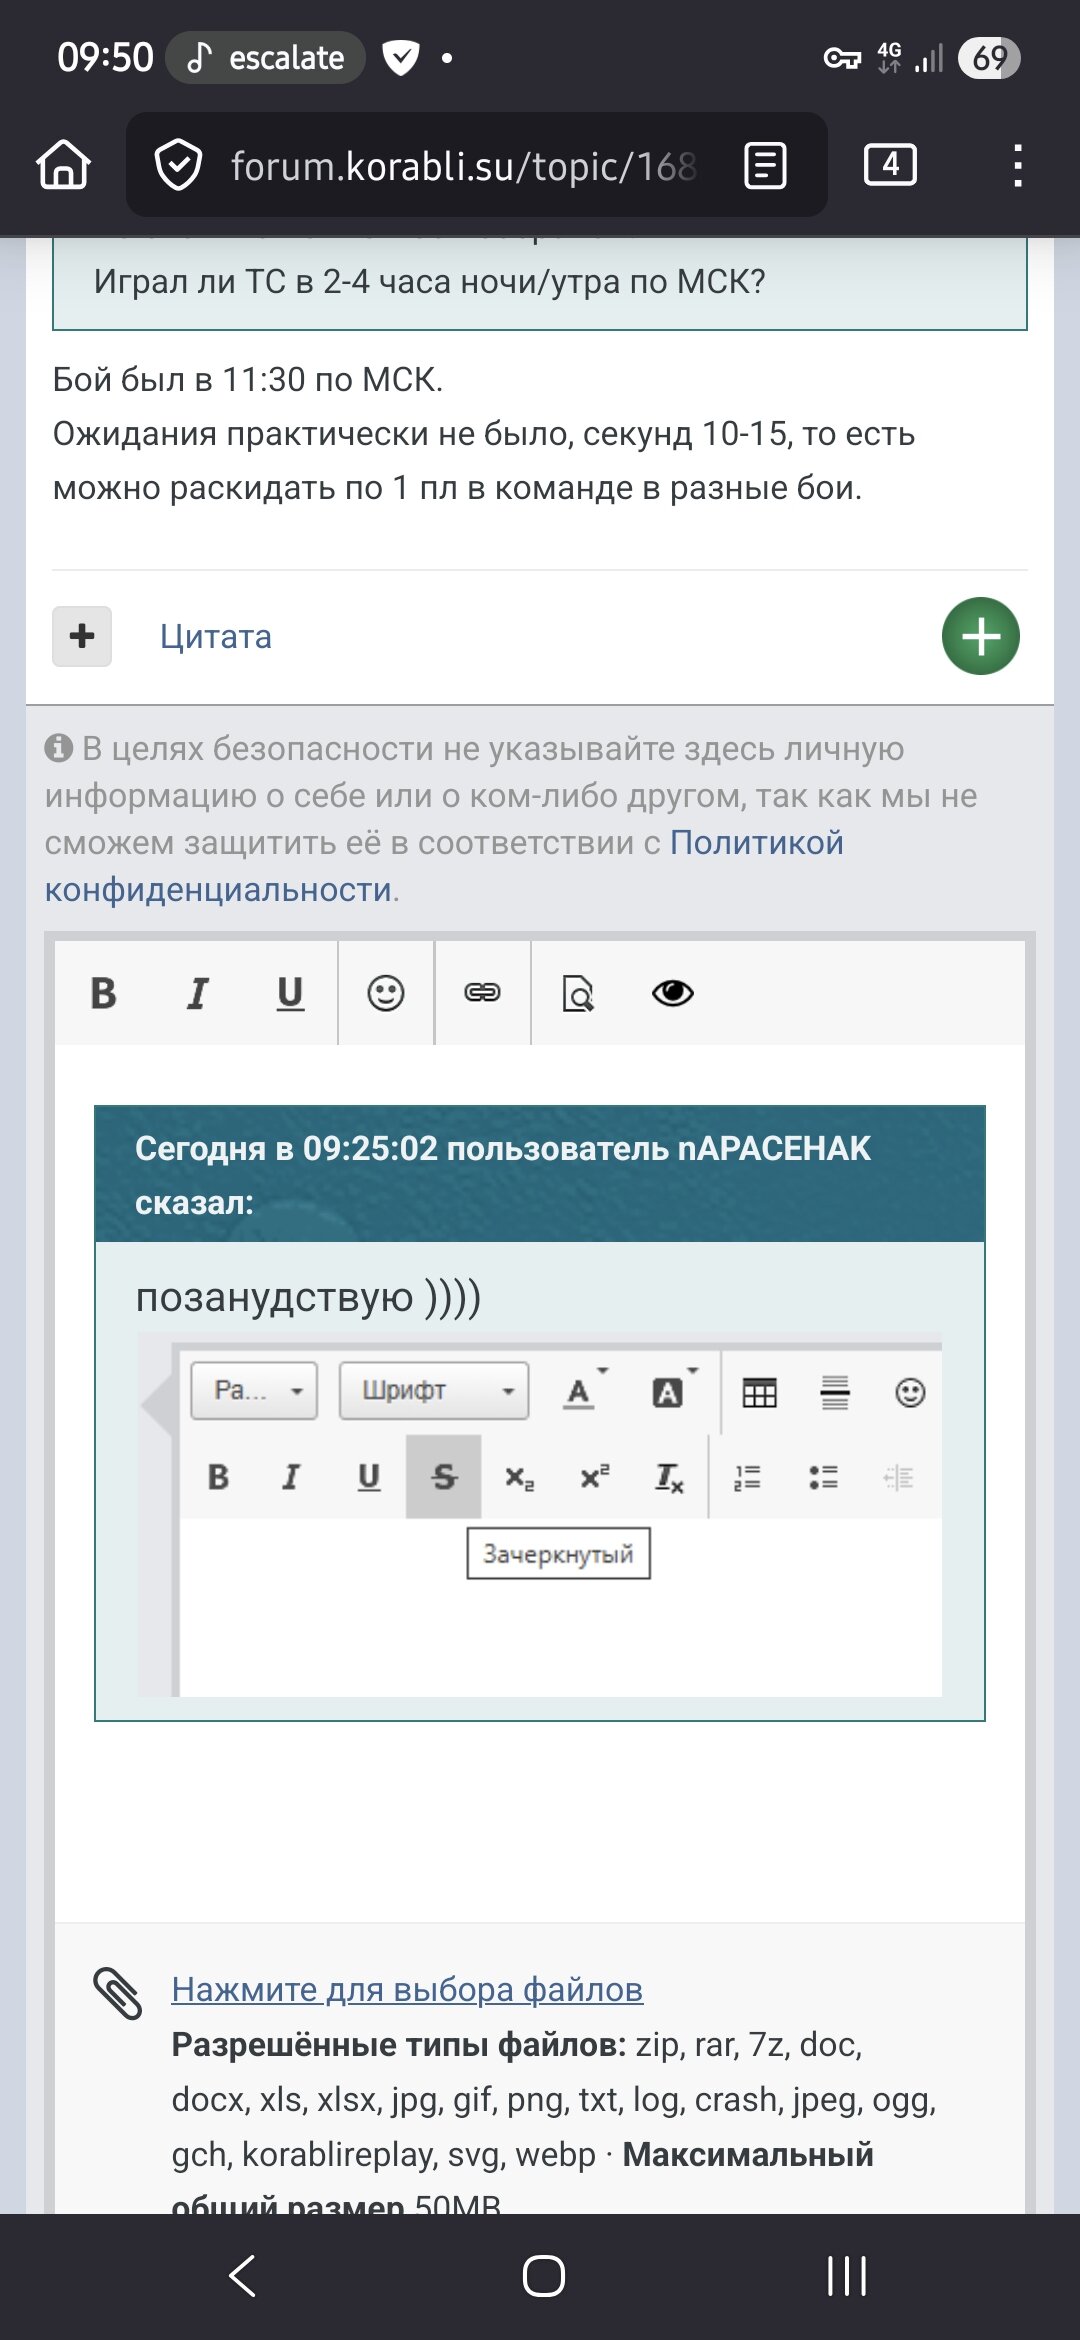1080x2340 pixels.
Task: Toggle italic formatting in reply editor
Action: pos(197,993)
